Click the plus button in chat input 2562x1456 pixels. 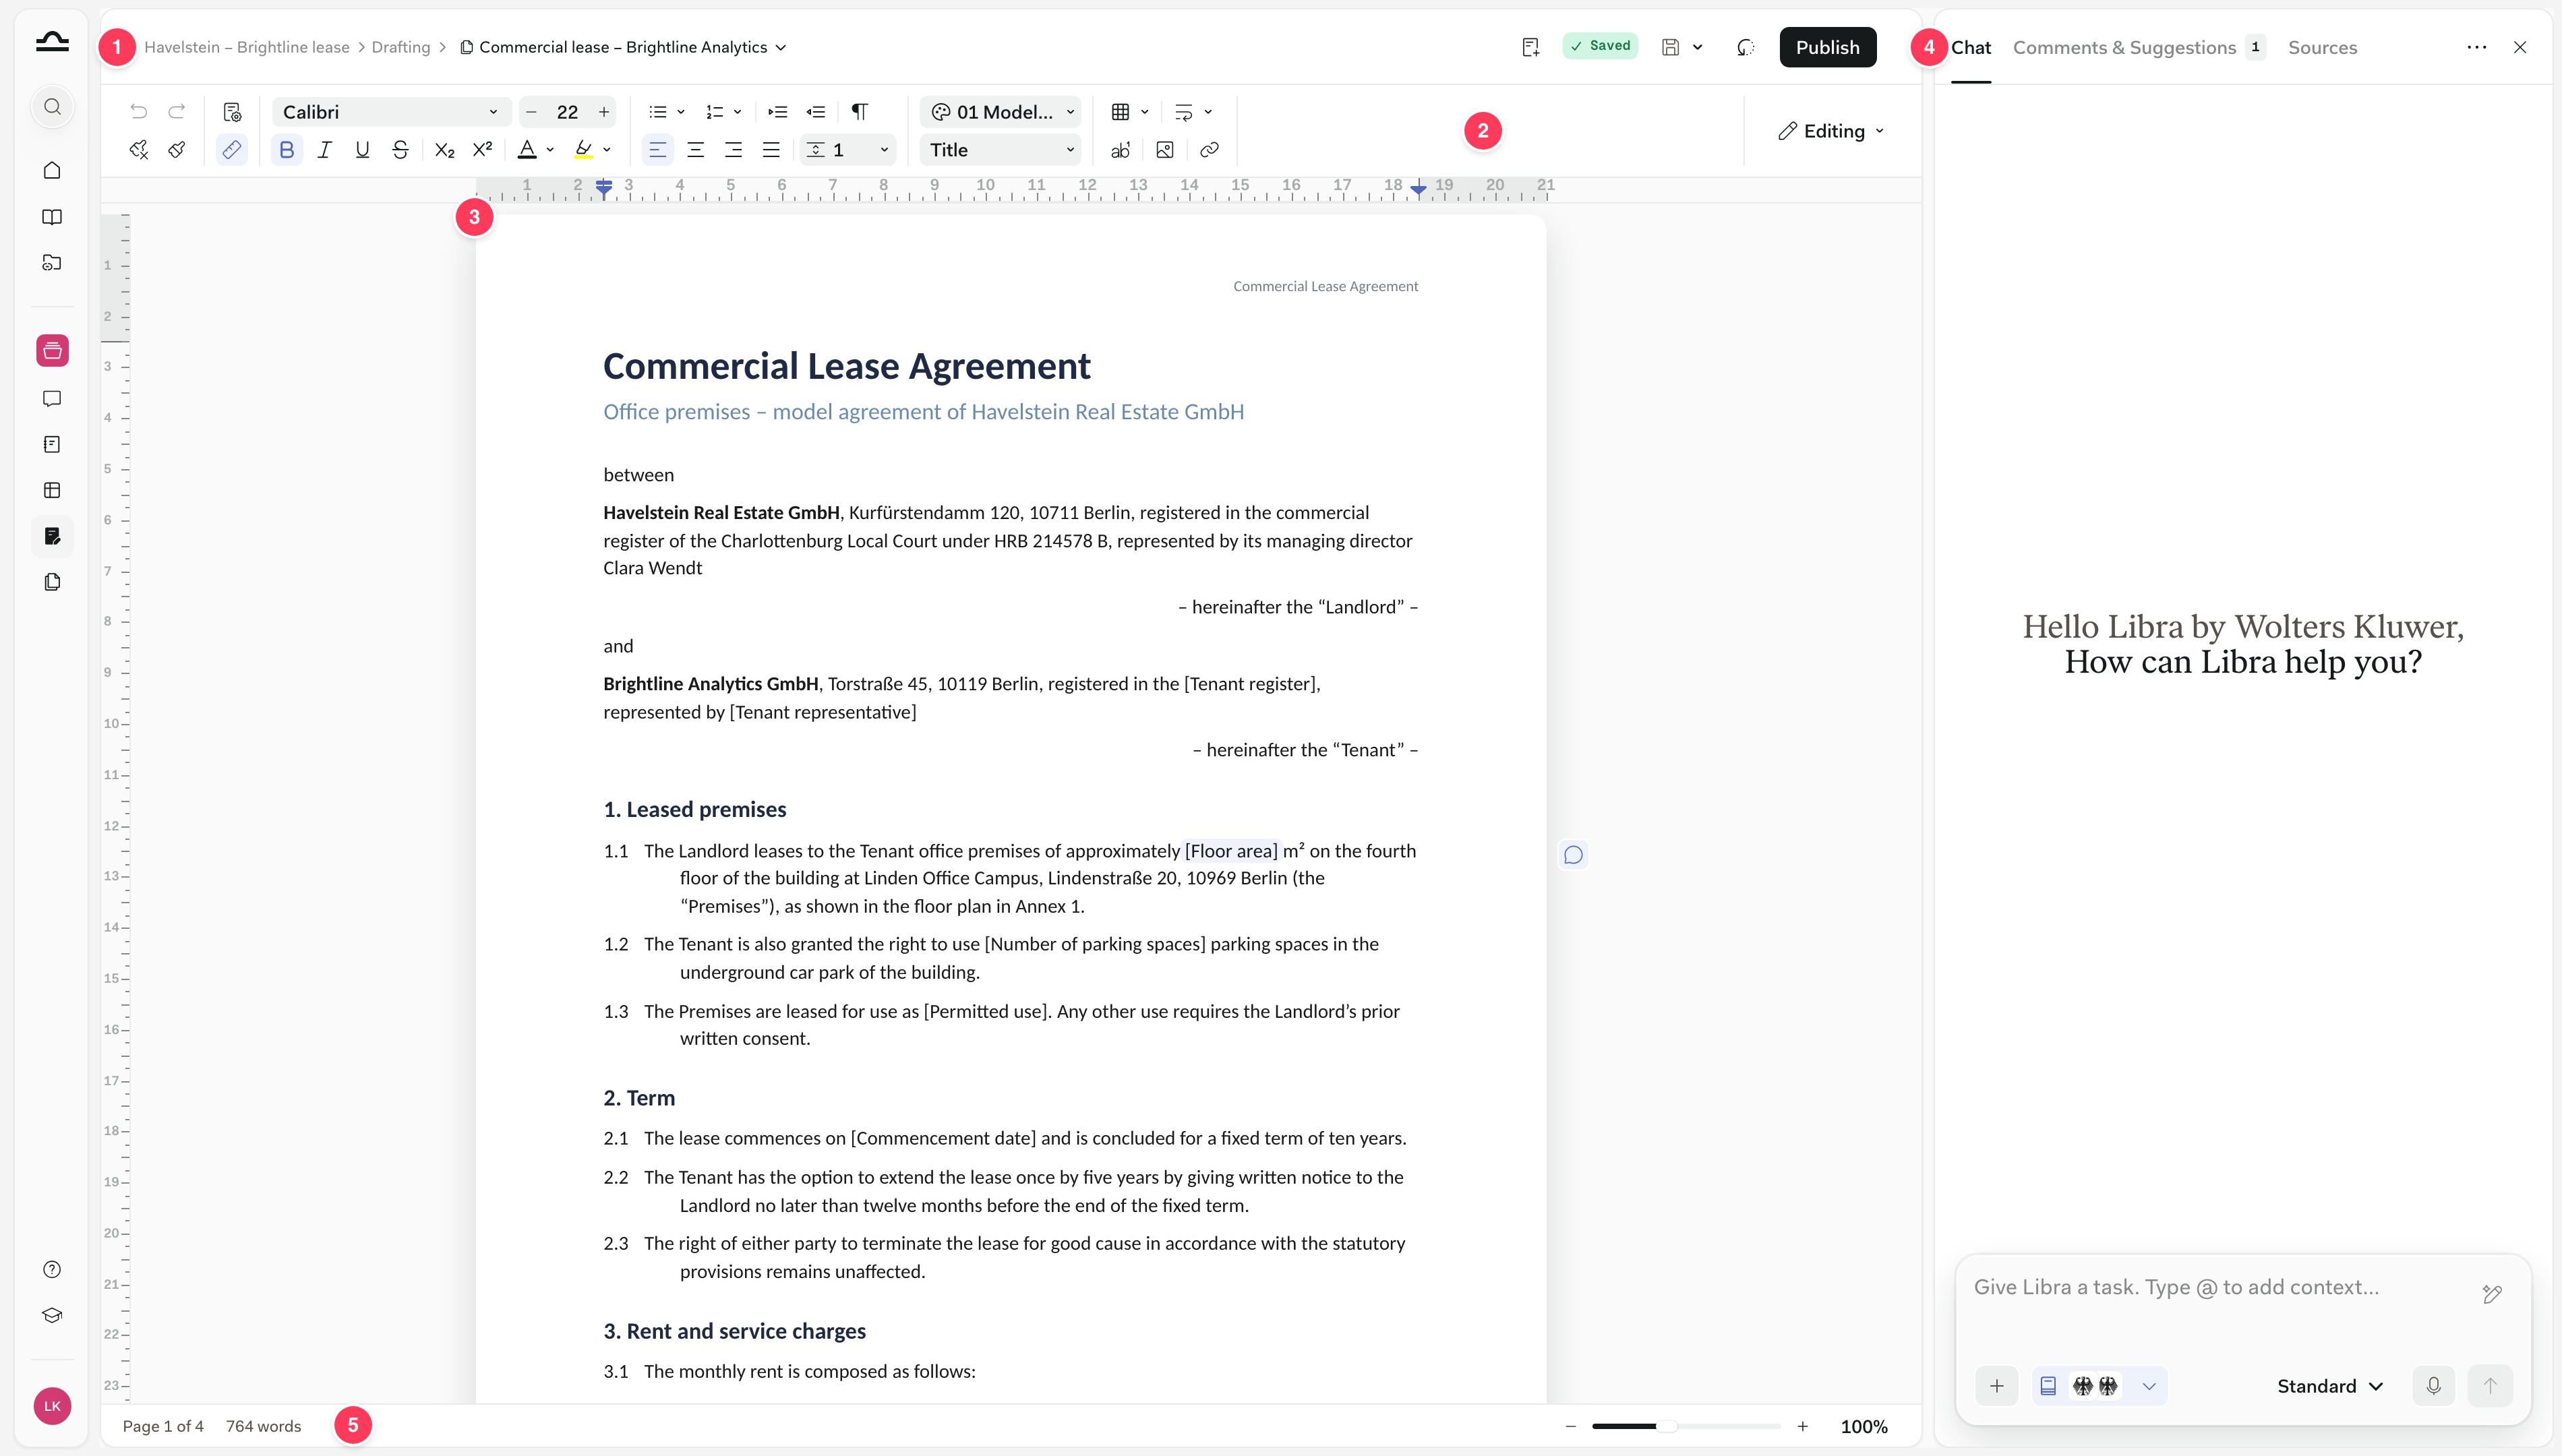(x=1997, y=1386)
